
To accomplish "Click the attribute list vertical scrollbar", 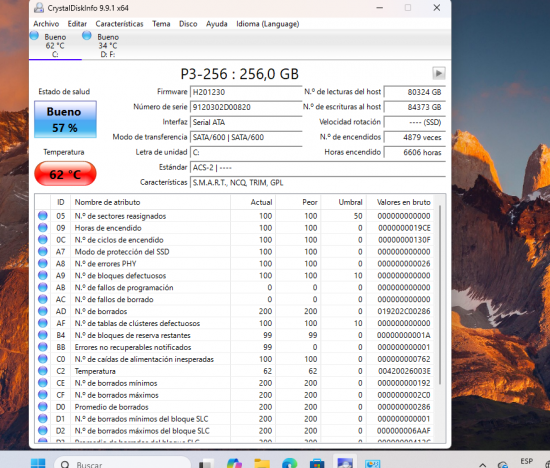I will click(440, 295).
